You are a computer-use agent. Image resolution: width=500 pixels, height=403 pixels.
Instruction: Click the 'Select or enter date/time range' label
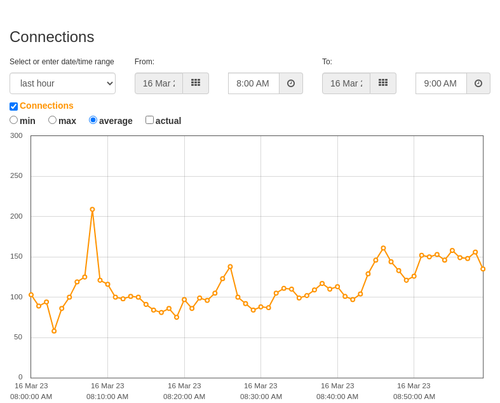click(x=62, y=62)
